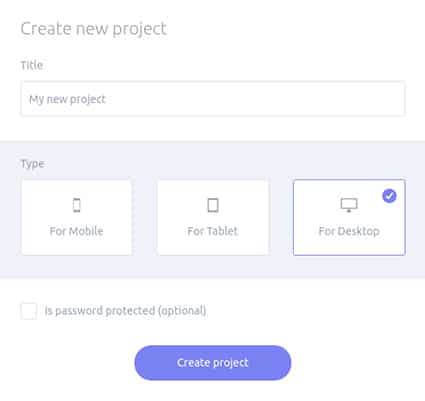Click the 'For Mobile' text label

[x=76, y=231]
